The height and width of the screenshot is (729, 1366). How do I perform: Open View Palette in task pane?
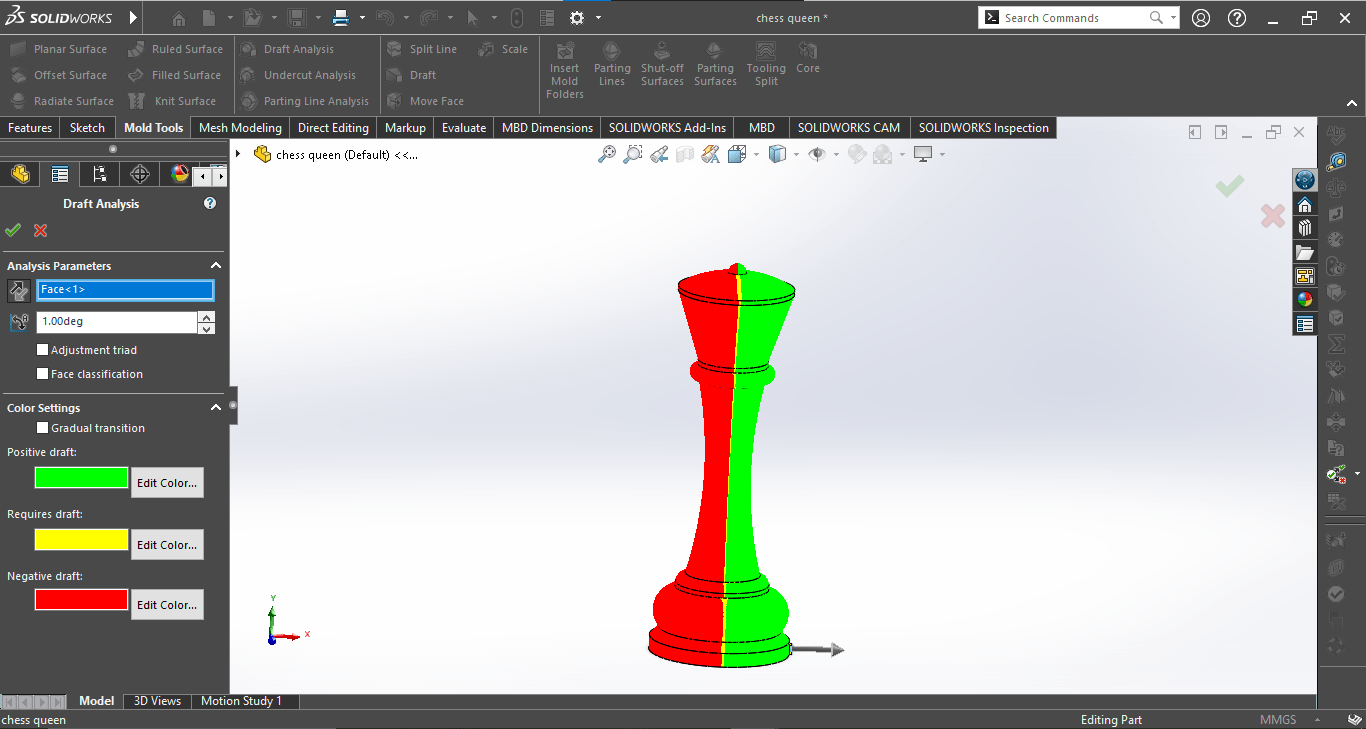1305,276
